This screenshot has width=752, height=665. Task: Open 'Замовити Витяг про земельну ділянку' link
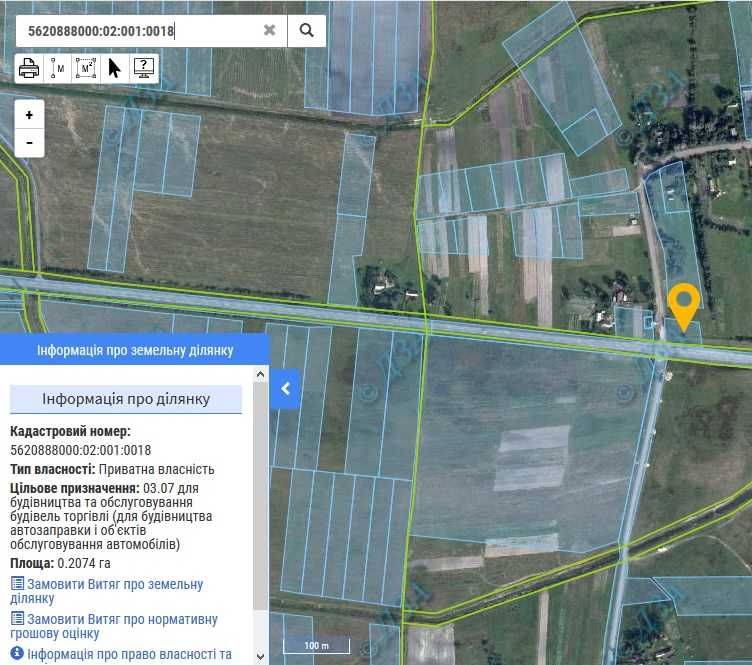[x=106, y=591]
